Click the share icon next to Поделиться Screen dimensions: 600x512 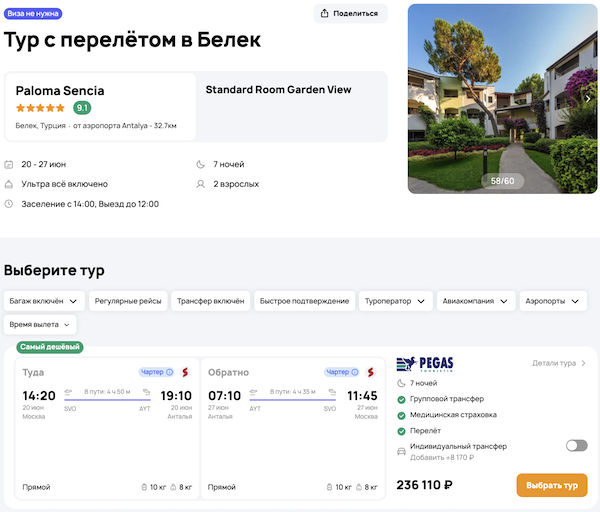pos(327,14)
